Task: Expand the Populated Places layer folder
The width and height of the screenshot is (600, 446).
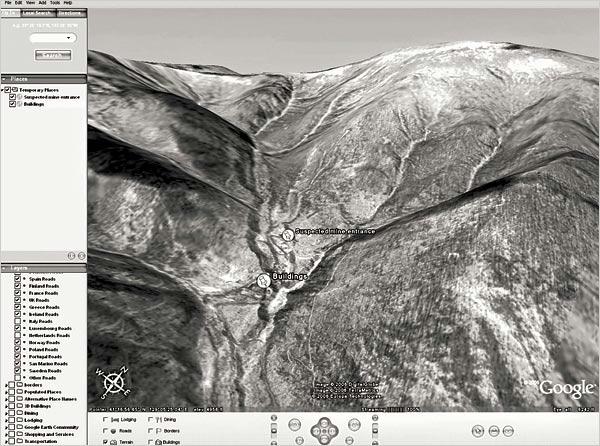Action: coord(4,389)
